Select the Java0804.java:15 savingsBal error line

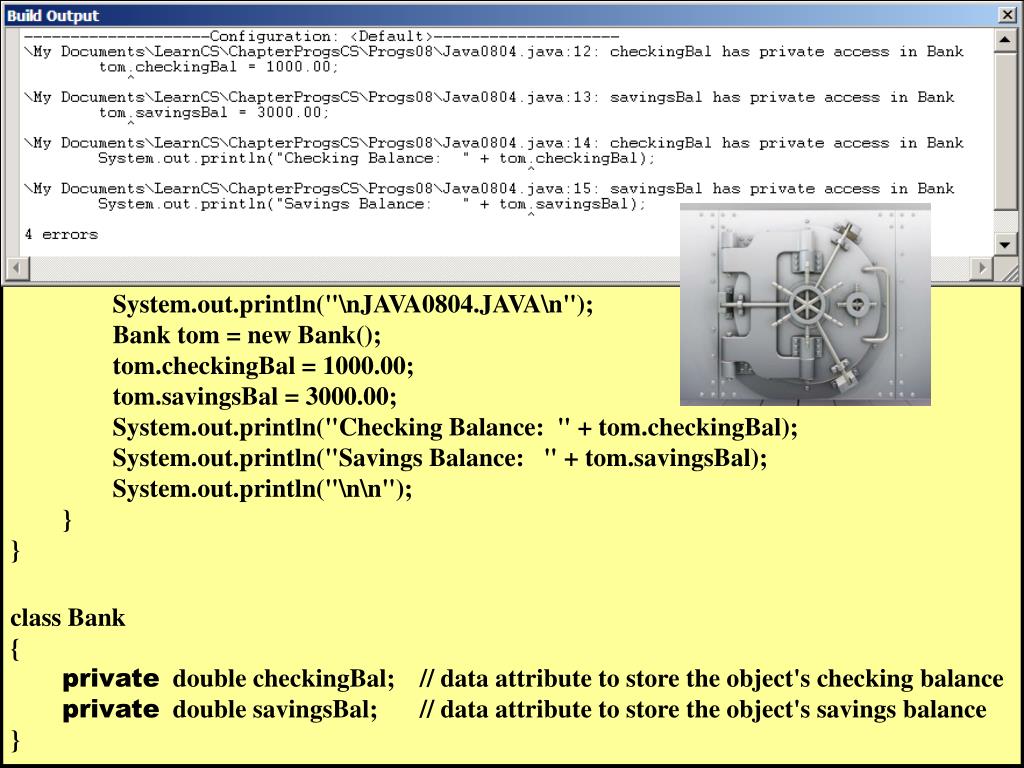coord(489,189)
